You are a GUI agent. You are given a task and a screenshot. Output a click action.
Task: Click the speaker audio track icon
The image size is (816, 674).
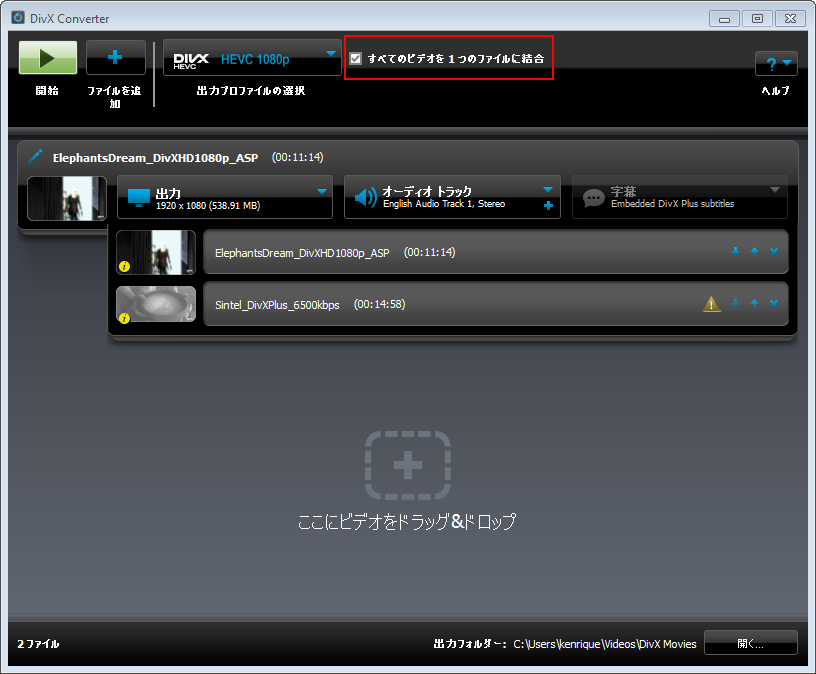coord(365,198)
